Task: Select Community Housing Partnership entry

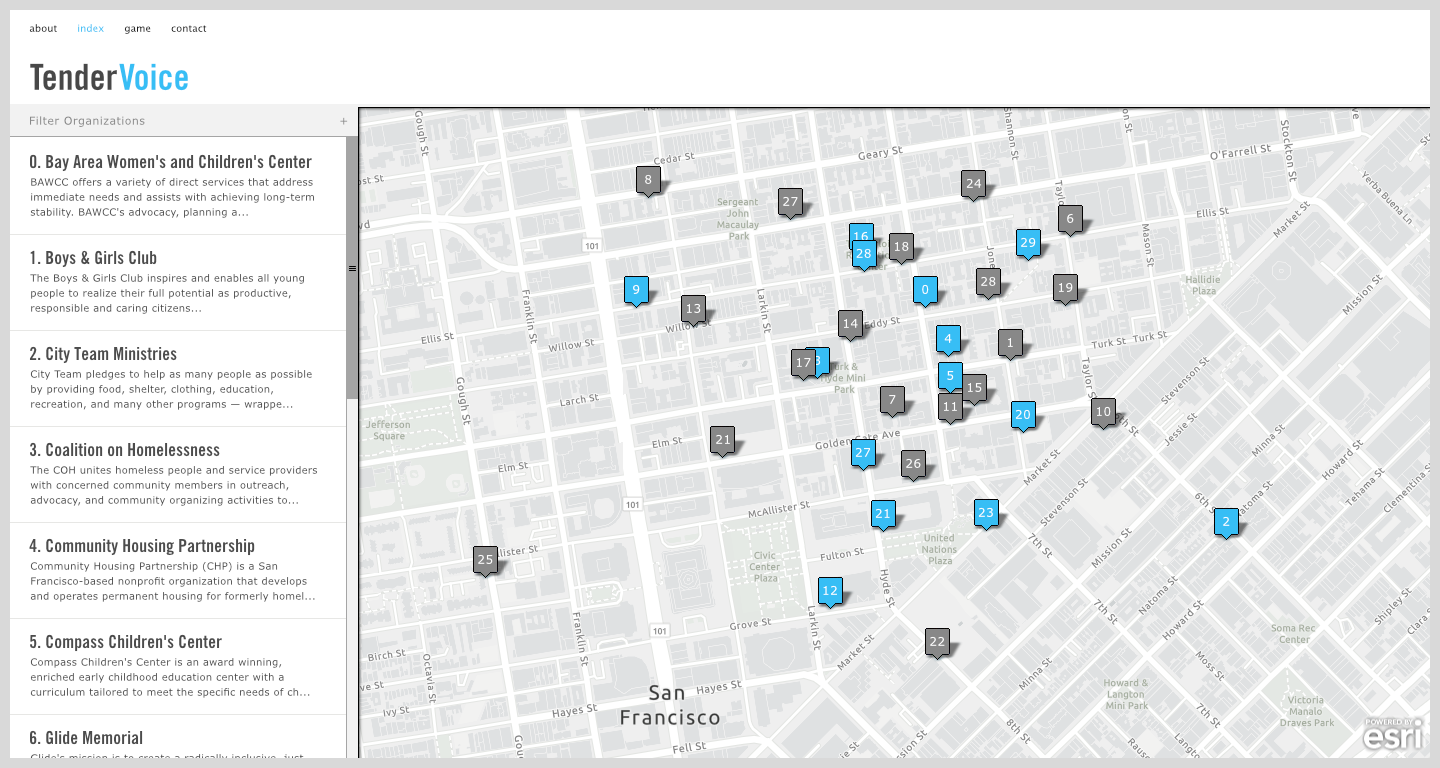Action: (178, 571)
